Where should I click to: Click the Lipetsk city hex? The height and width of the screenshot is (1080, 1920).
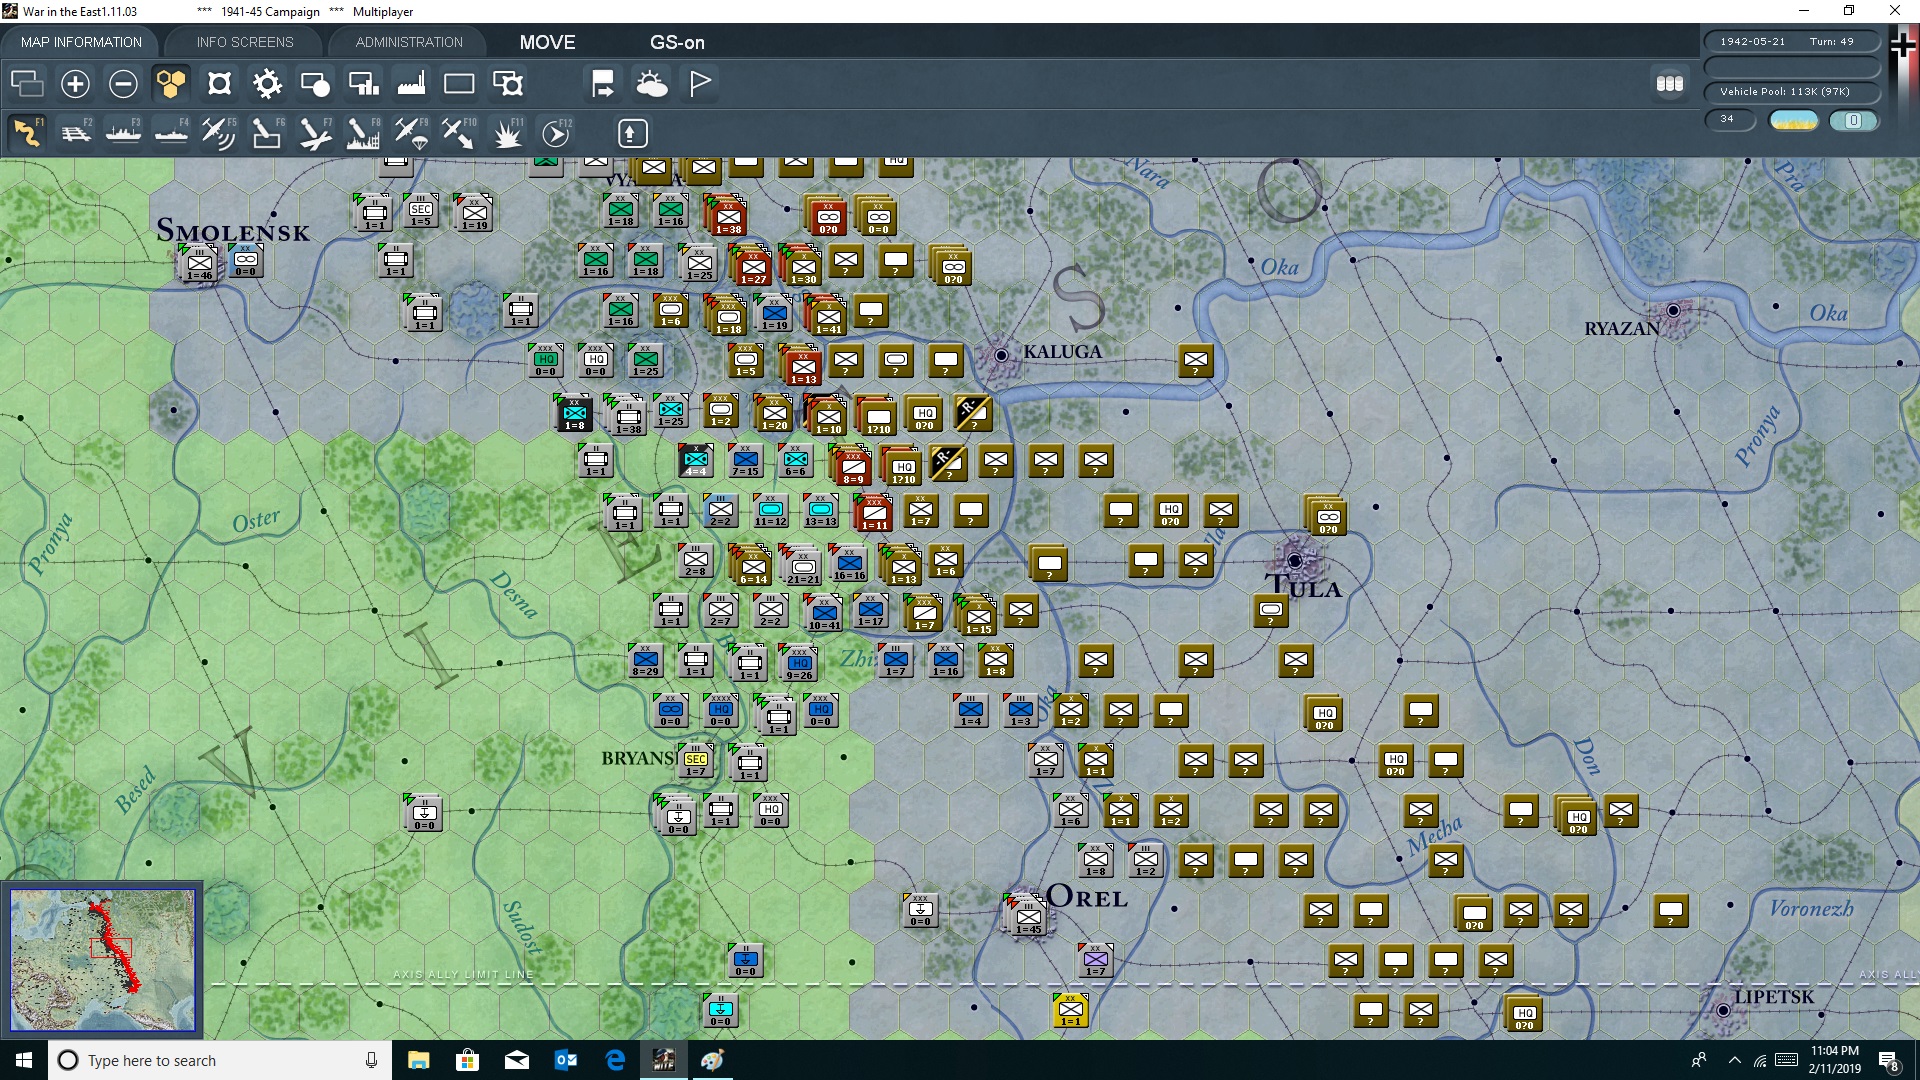[1723, 1010]
